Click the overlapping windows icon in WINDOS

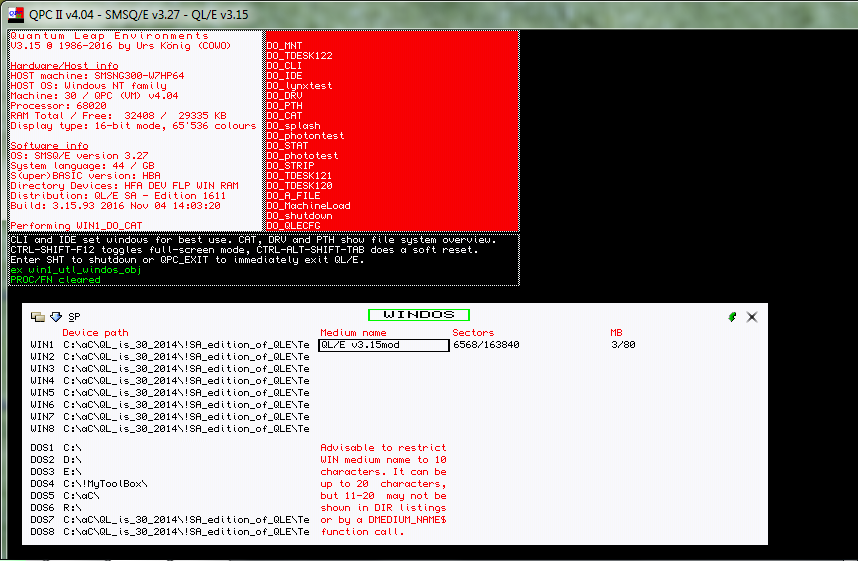38,317
